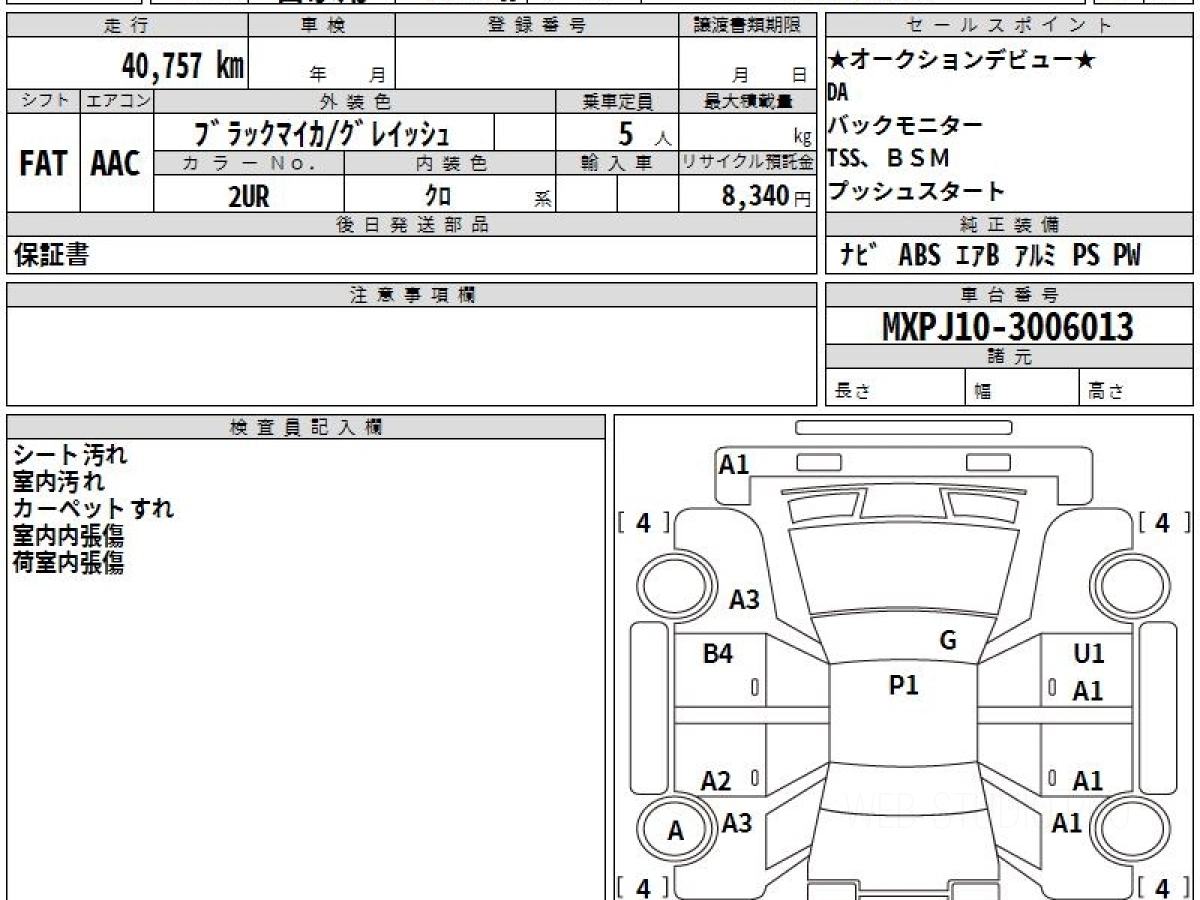
Task: Select the 5 人 seating capacity value
Action: (643, 133)
